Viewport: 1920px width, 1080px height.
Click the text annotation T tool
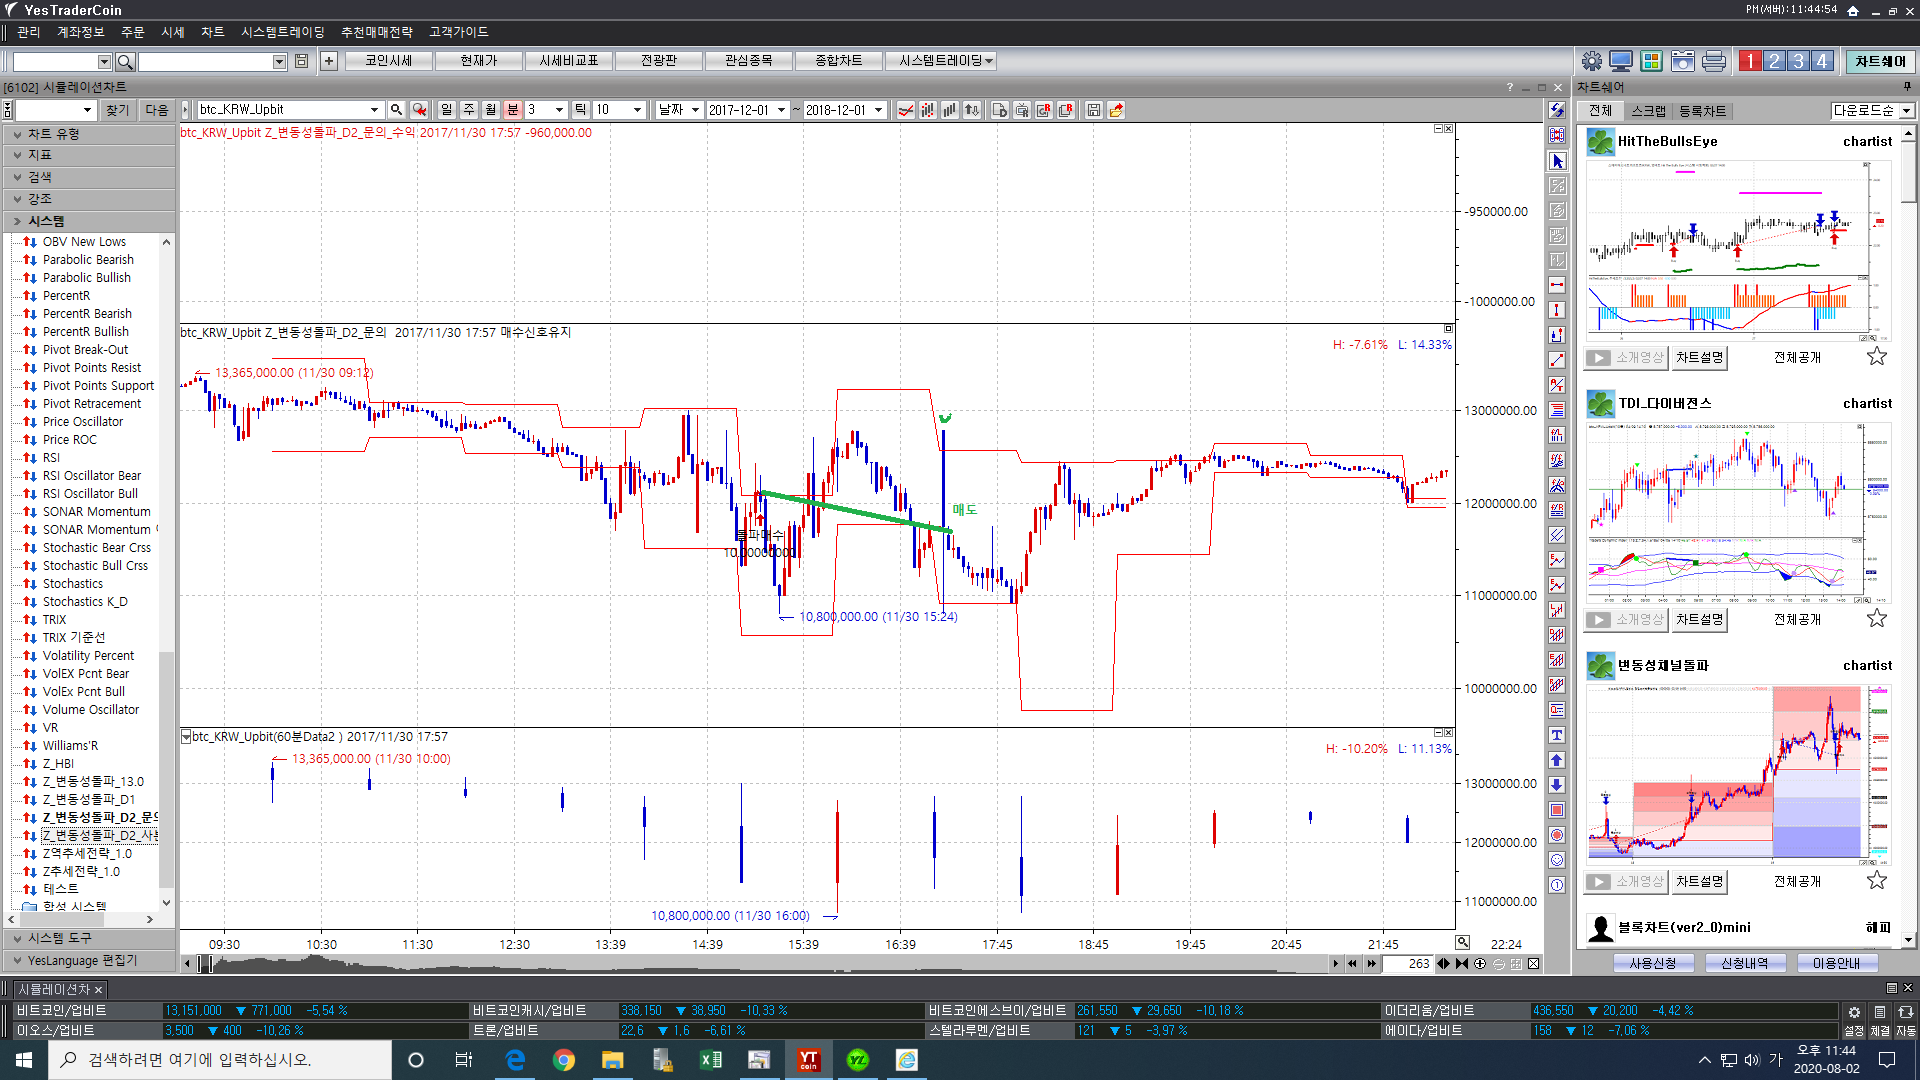click(x=1557, y=735)
